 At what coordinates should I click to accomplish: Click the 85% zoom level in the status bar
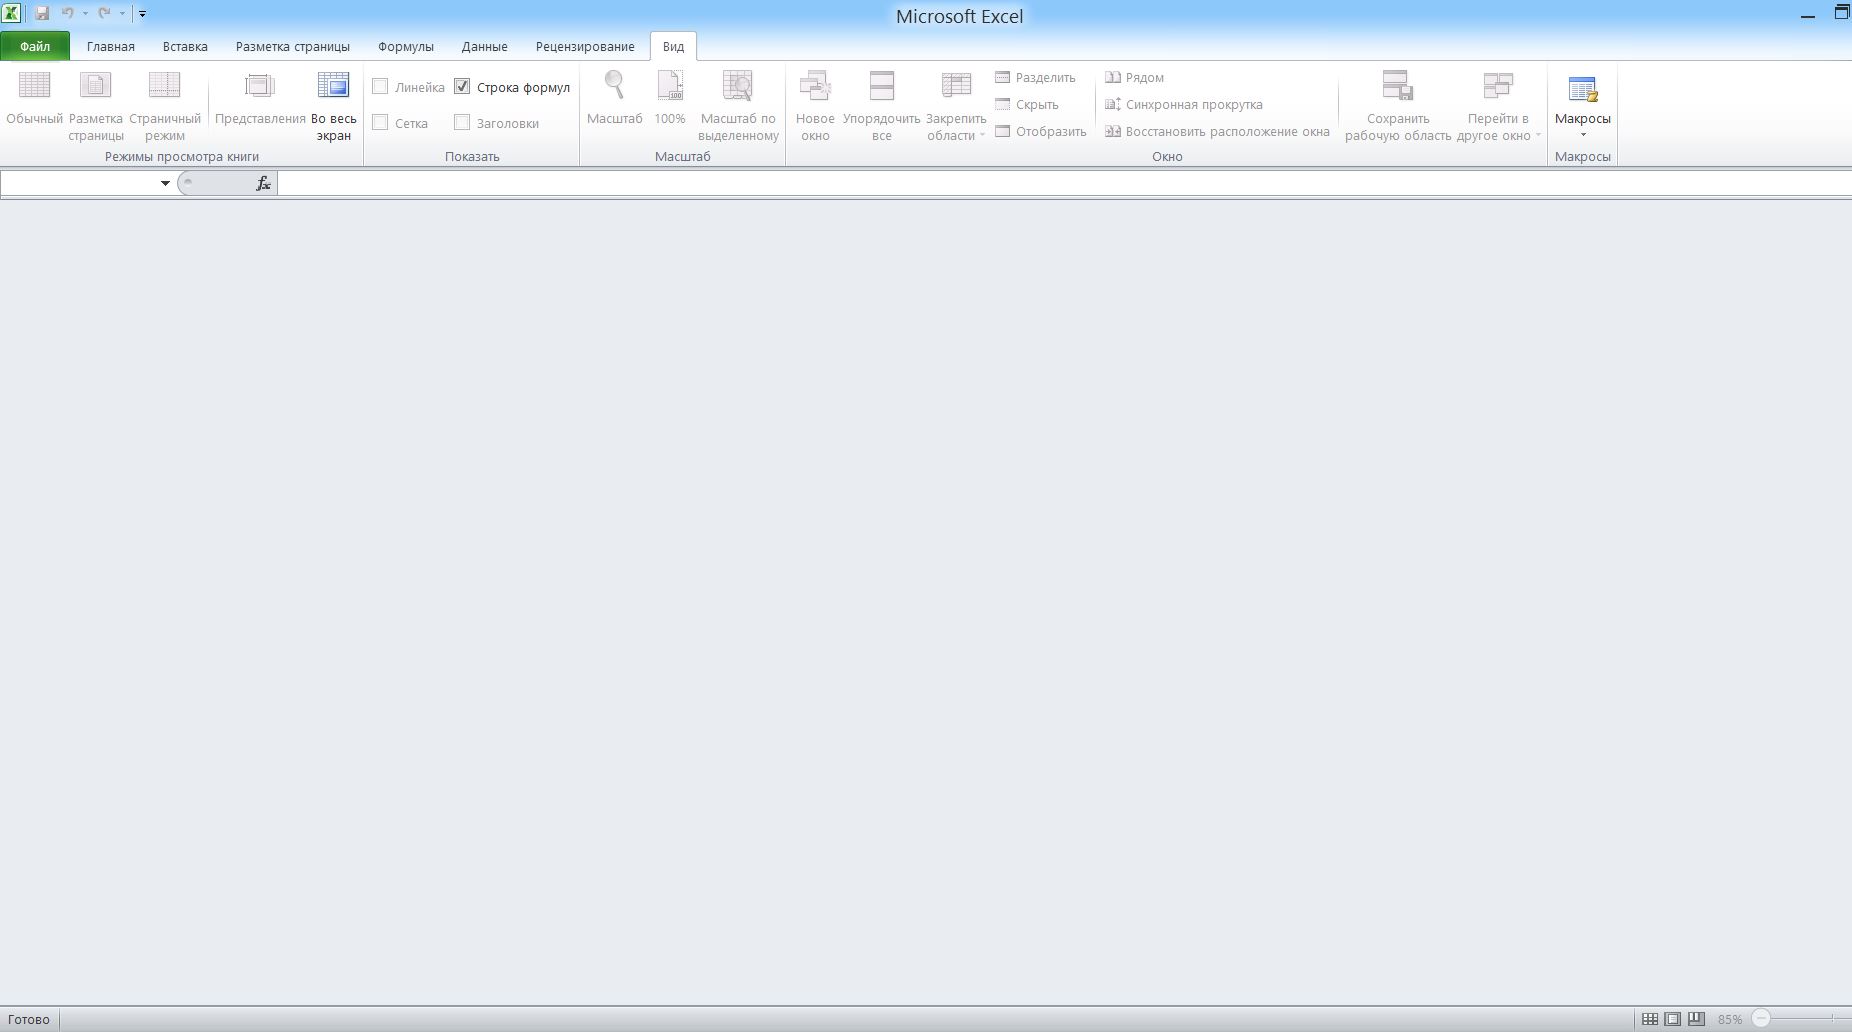[1730, 1019]
